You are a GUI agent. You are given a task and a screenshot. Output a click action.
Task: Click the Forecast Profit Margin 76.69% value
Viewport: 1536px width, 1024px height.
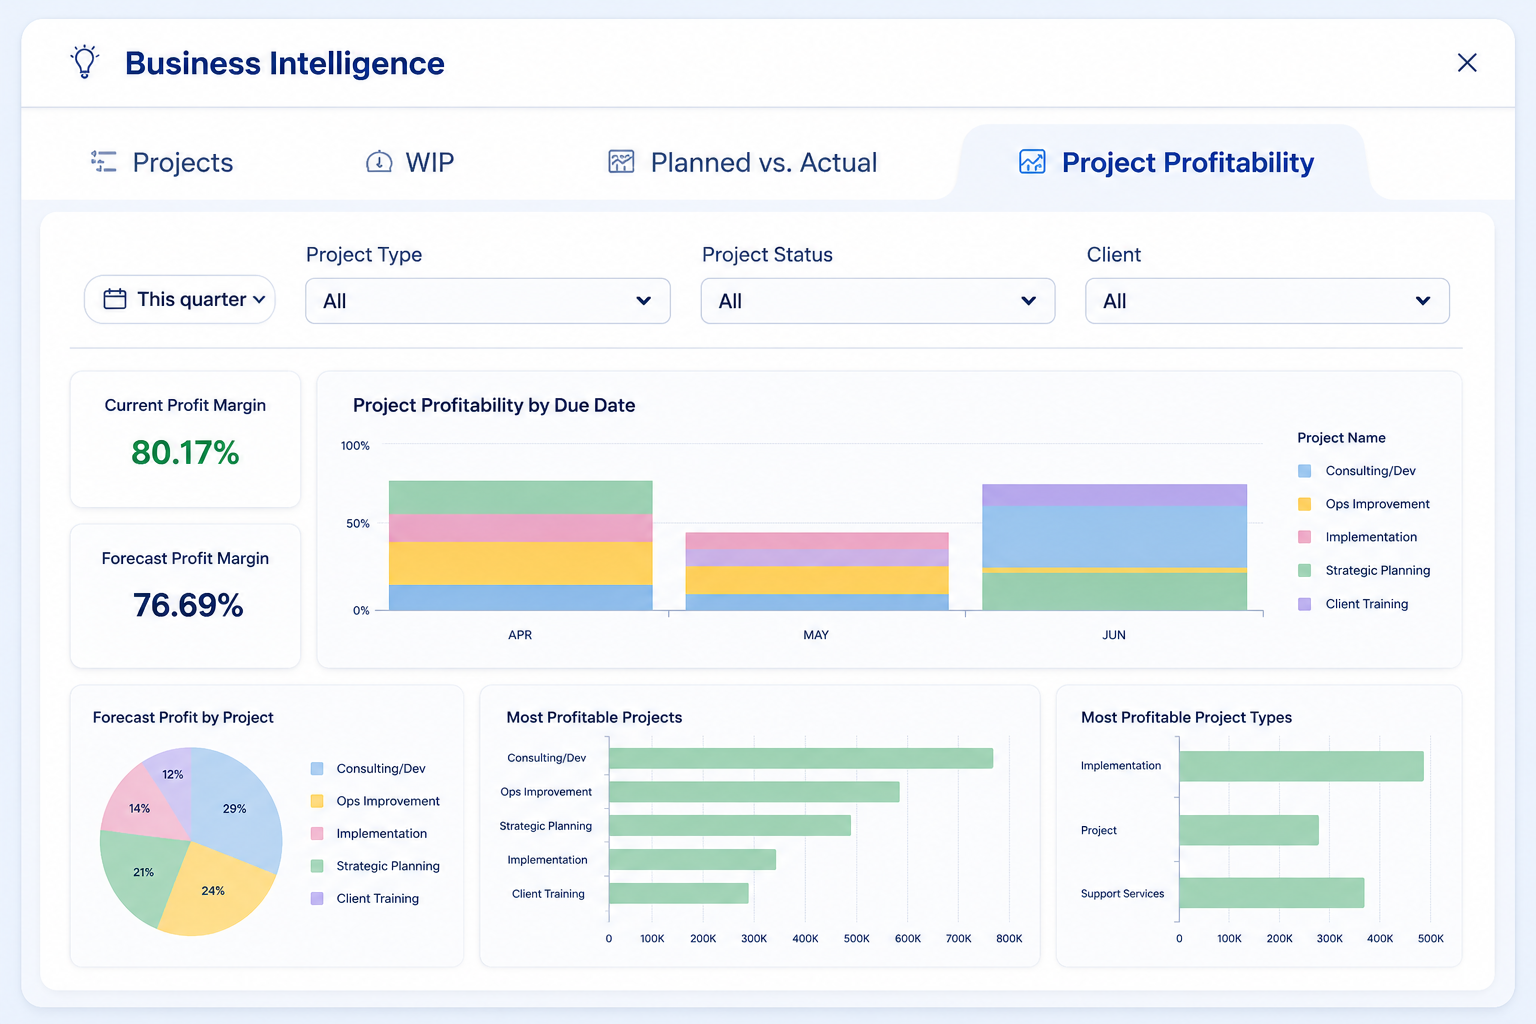pyautogui.click(x=188, y=605)
